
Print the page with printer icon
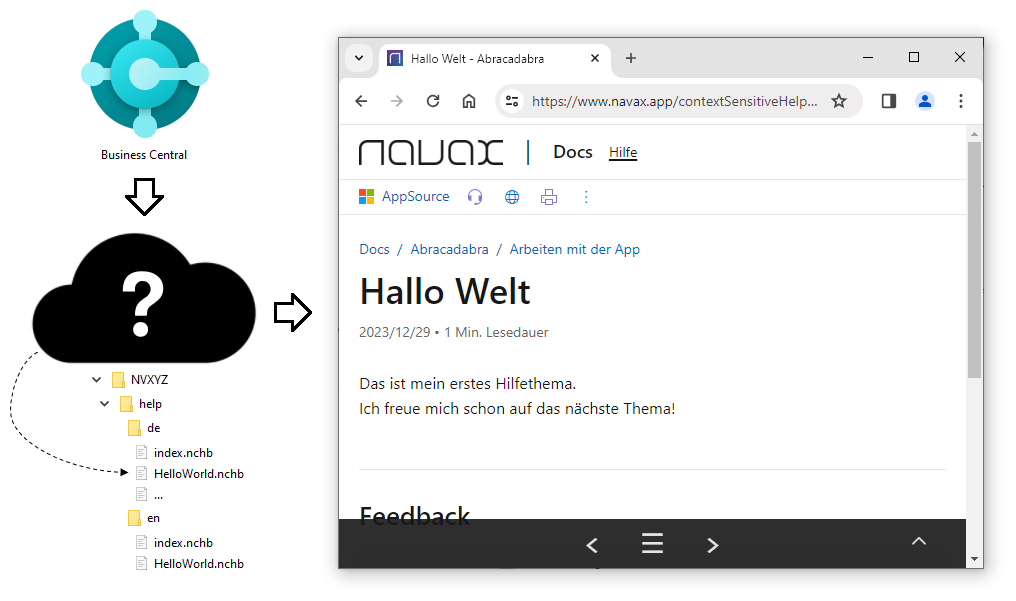[x=549, y=197]
